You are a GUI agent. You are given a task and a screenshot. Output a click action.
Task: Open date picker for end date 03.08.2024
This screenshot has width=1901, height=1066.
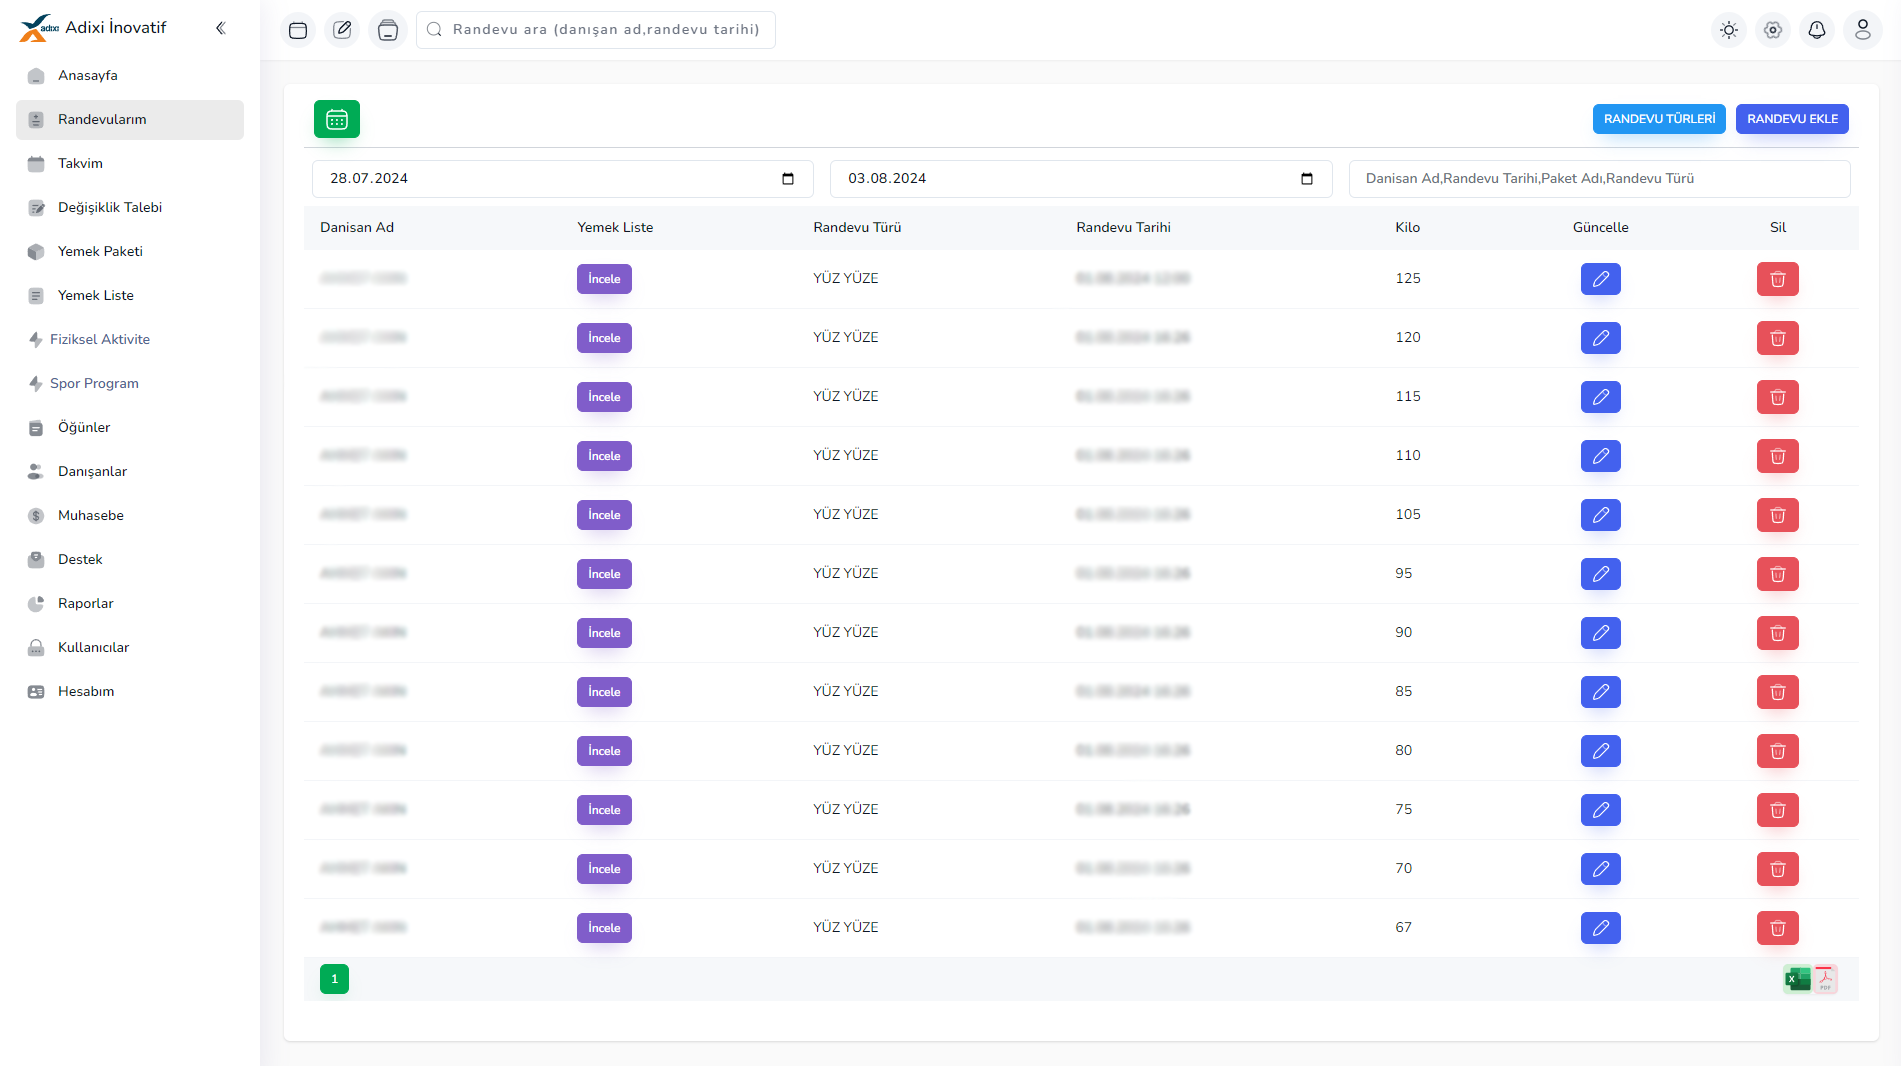coord(1306,179)
